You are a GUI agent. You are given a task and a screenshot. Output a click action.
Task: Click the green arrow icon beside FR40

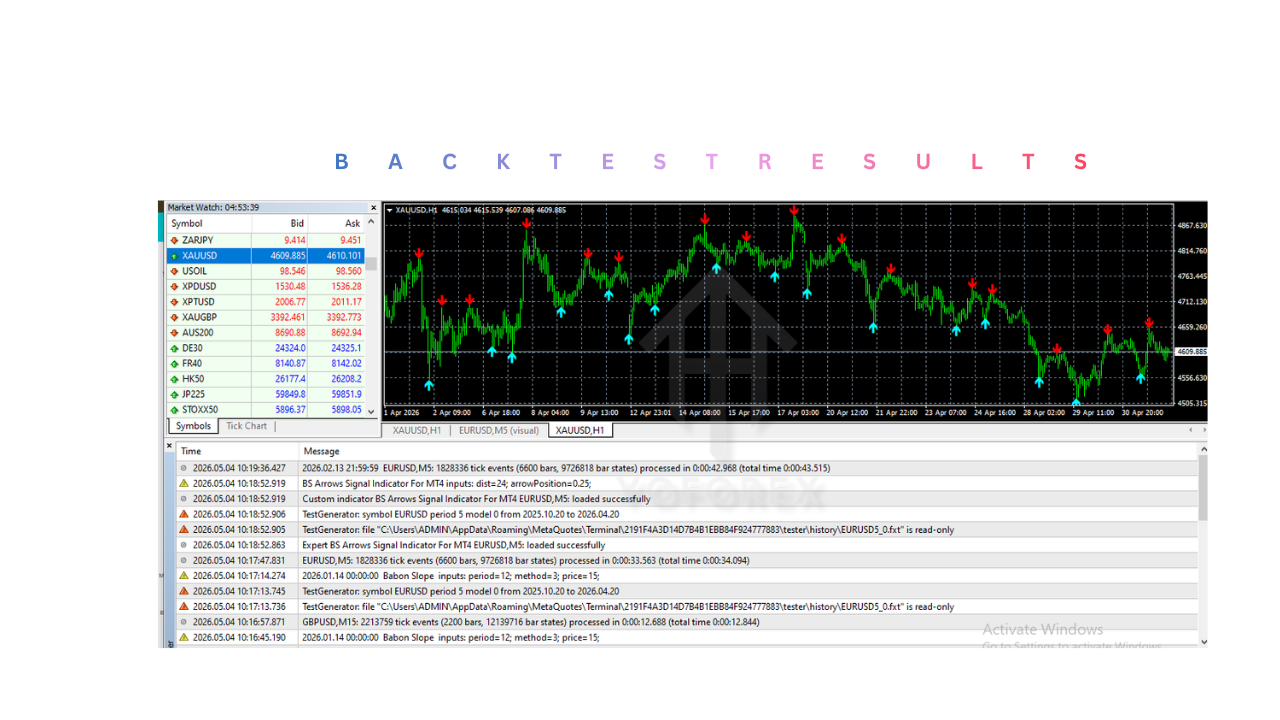[x=174, y=364]
